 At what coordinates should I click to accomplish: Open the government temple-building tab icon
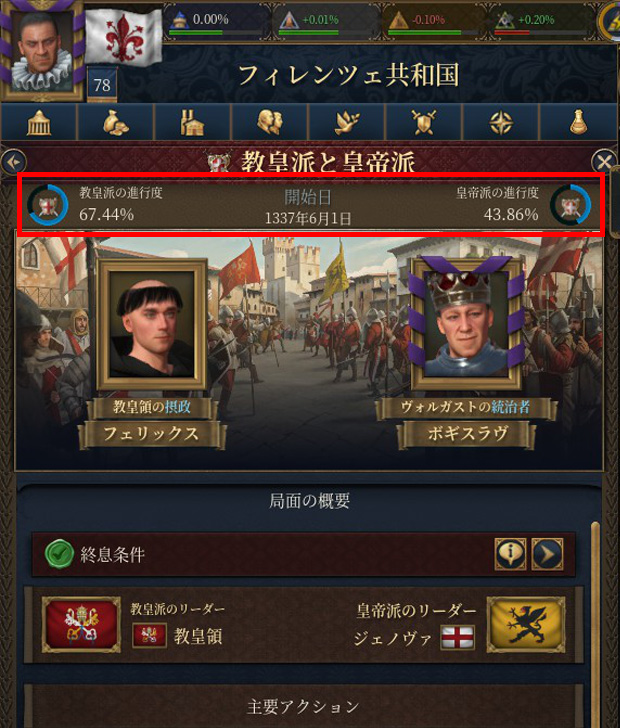(39, 122)
